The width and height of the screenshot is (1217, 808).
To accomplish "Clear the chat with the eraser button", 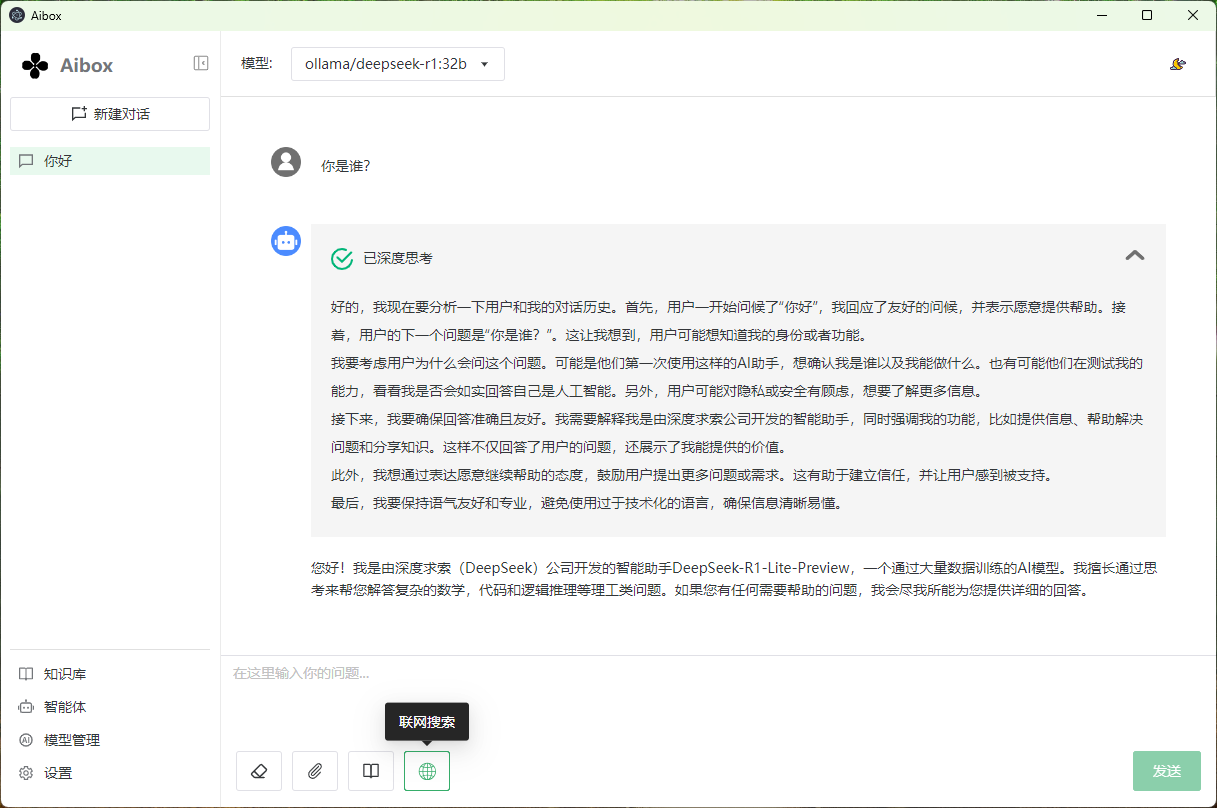I will 259,771.
